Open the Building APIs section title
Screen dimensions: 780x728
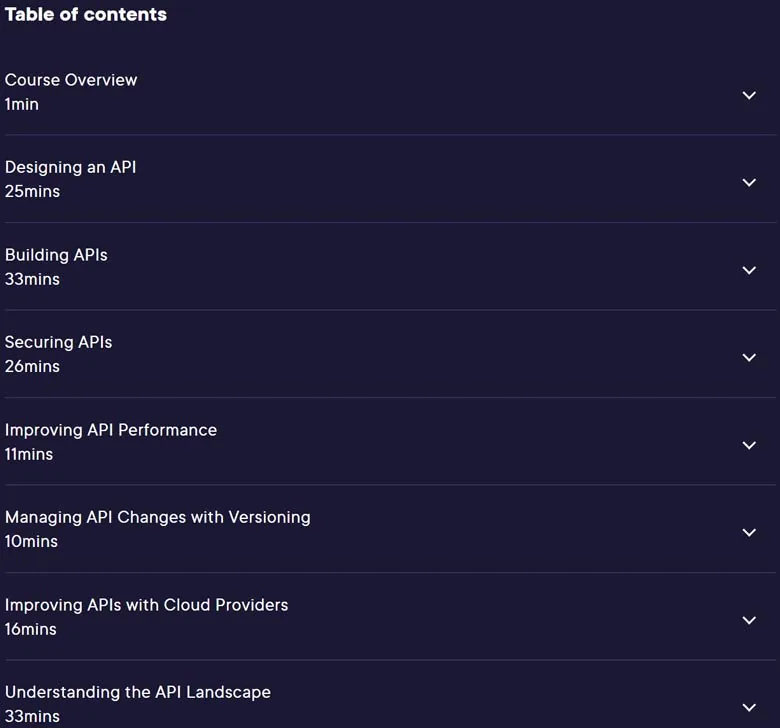[56, 255]
